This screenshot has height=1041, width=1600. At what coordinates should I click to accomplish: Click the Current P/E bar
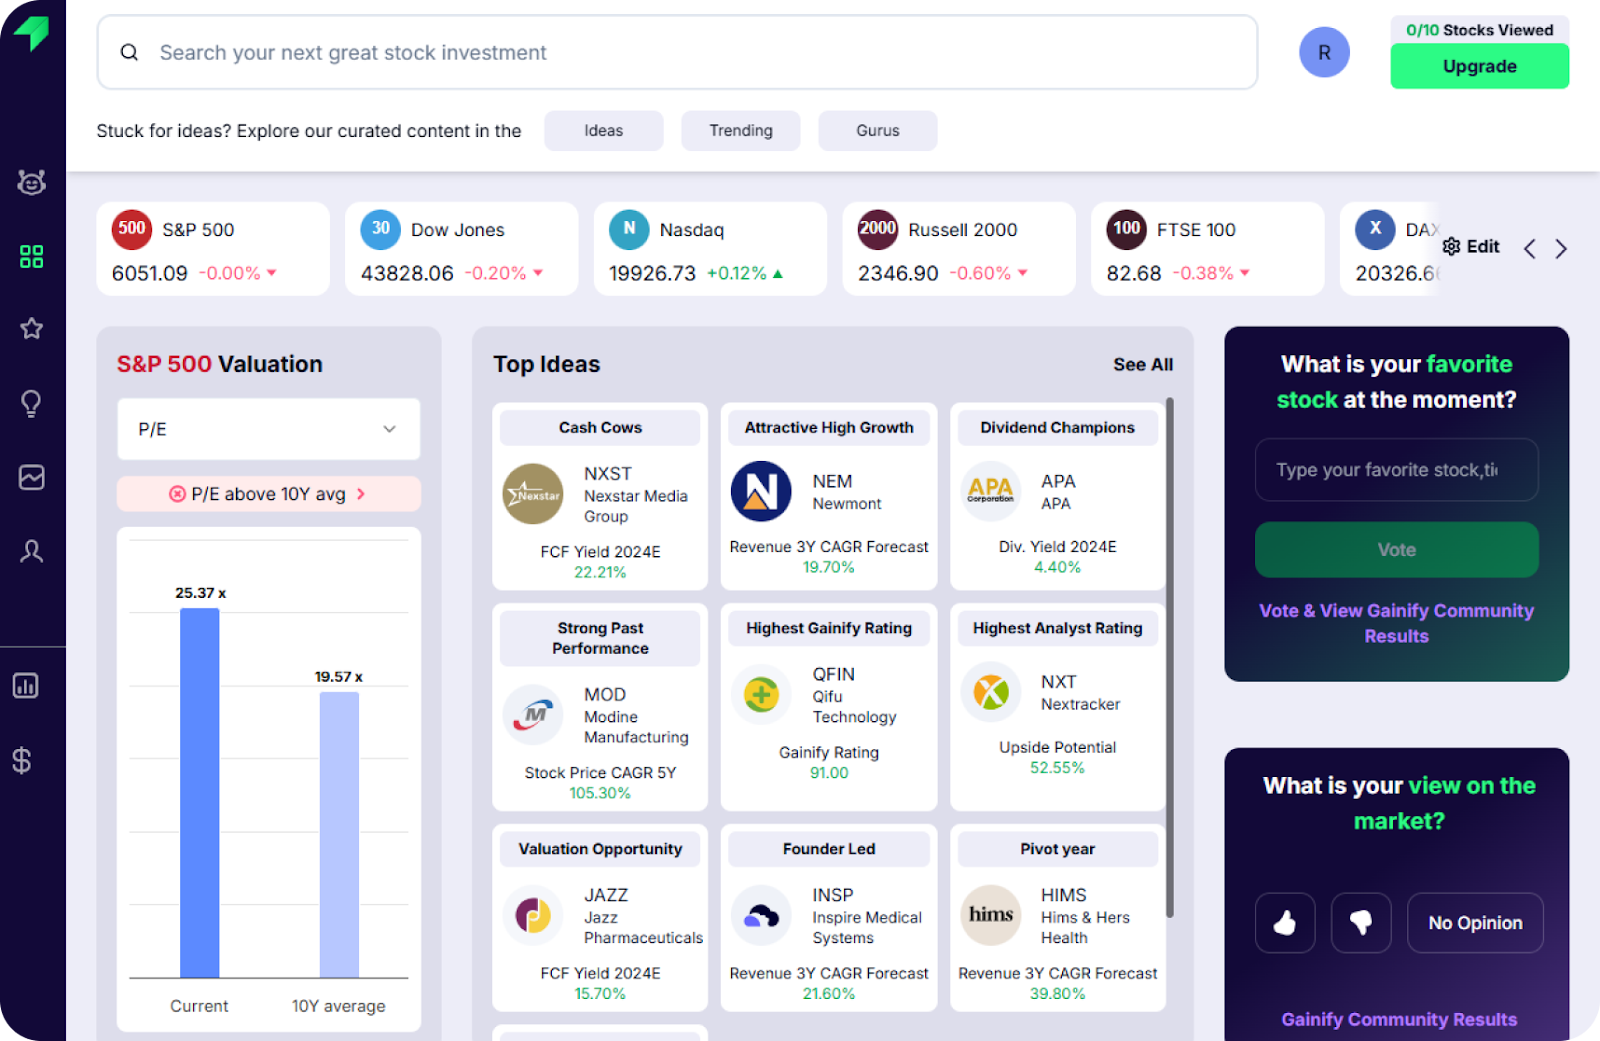(199, 792)
